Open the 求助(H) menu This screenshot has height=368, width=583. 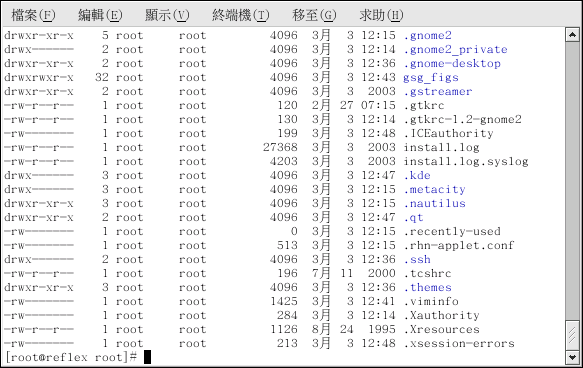click(x=381, y=15)
